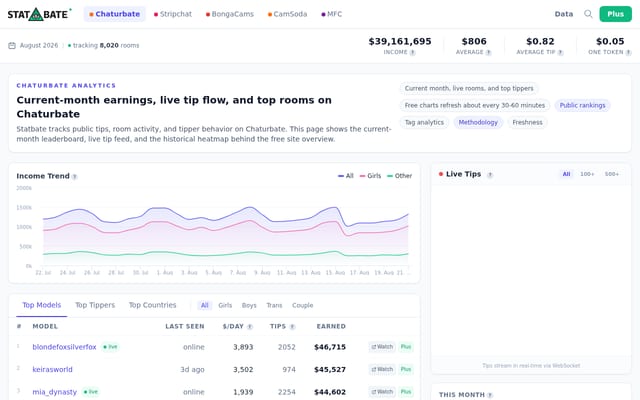Filter the table to Couple
Viewport: 640px width, 400px height.
[x=302, y=305]
